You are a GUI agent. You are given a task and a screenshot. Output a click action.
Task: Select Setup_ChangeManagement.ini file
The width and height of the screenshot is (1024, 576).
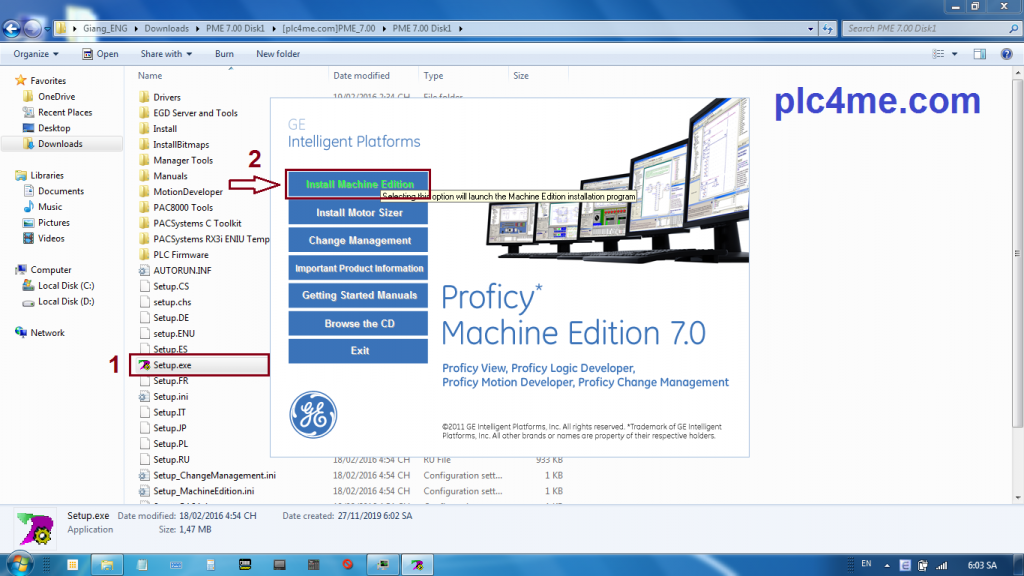point(214,475)
